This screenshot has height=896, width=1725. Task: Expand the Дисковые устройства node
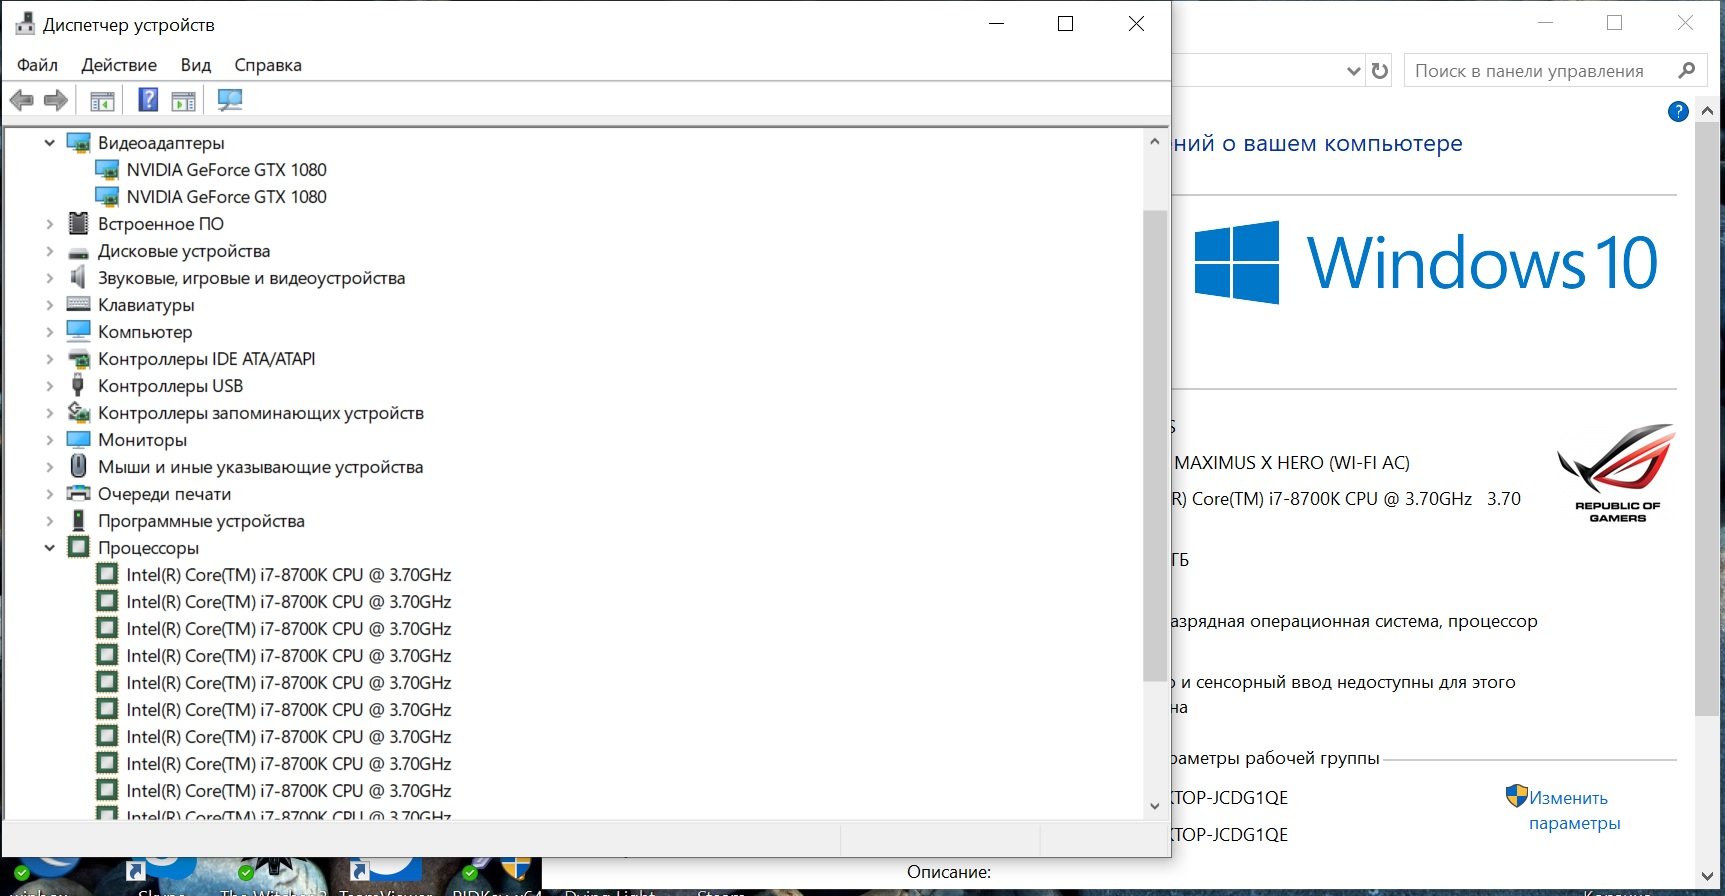point(49,251)
